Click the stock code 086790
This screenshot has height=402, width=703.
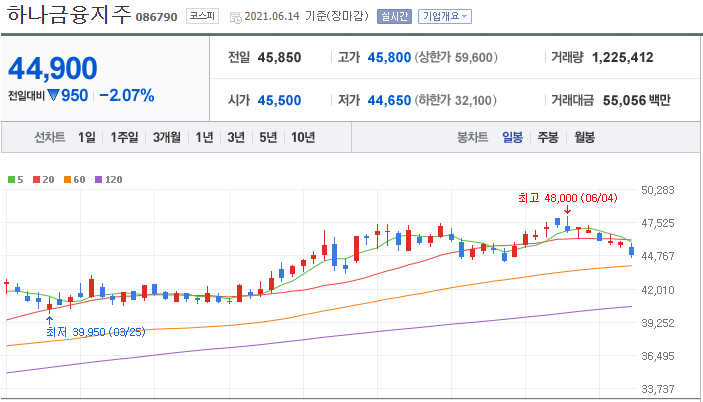156,17
